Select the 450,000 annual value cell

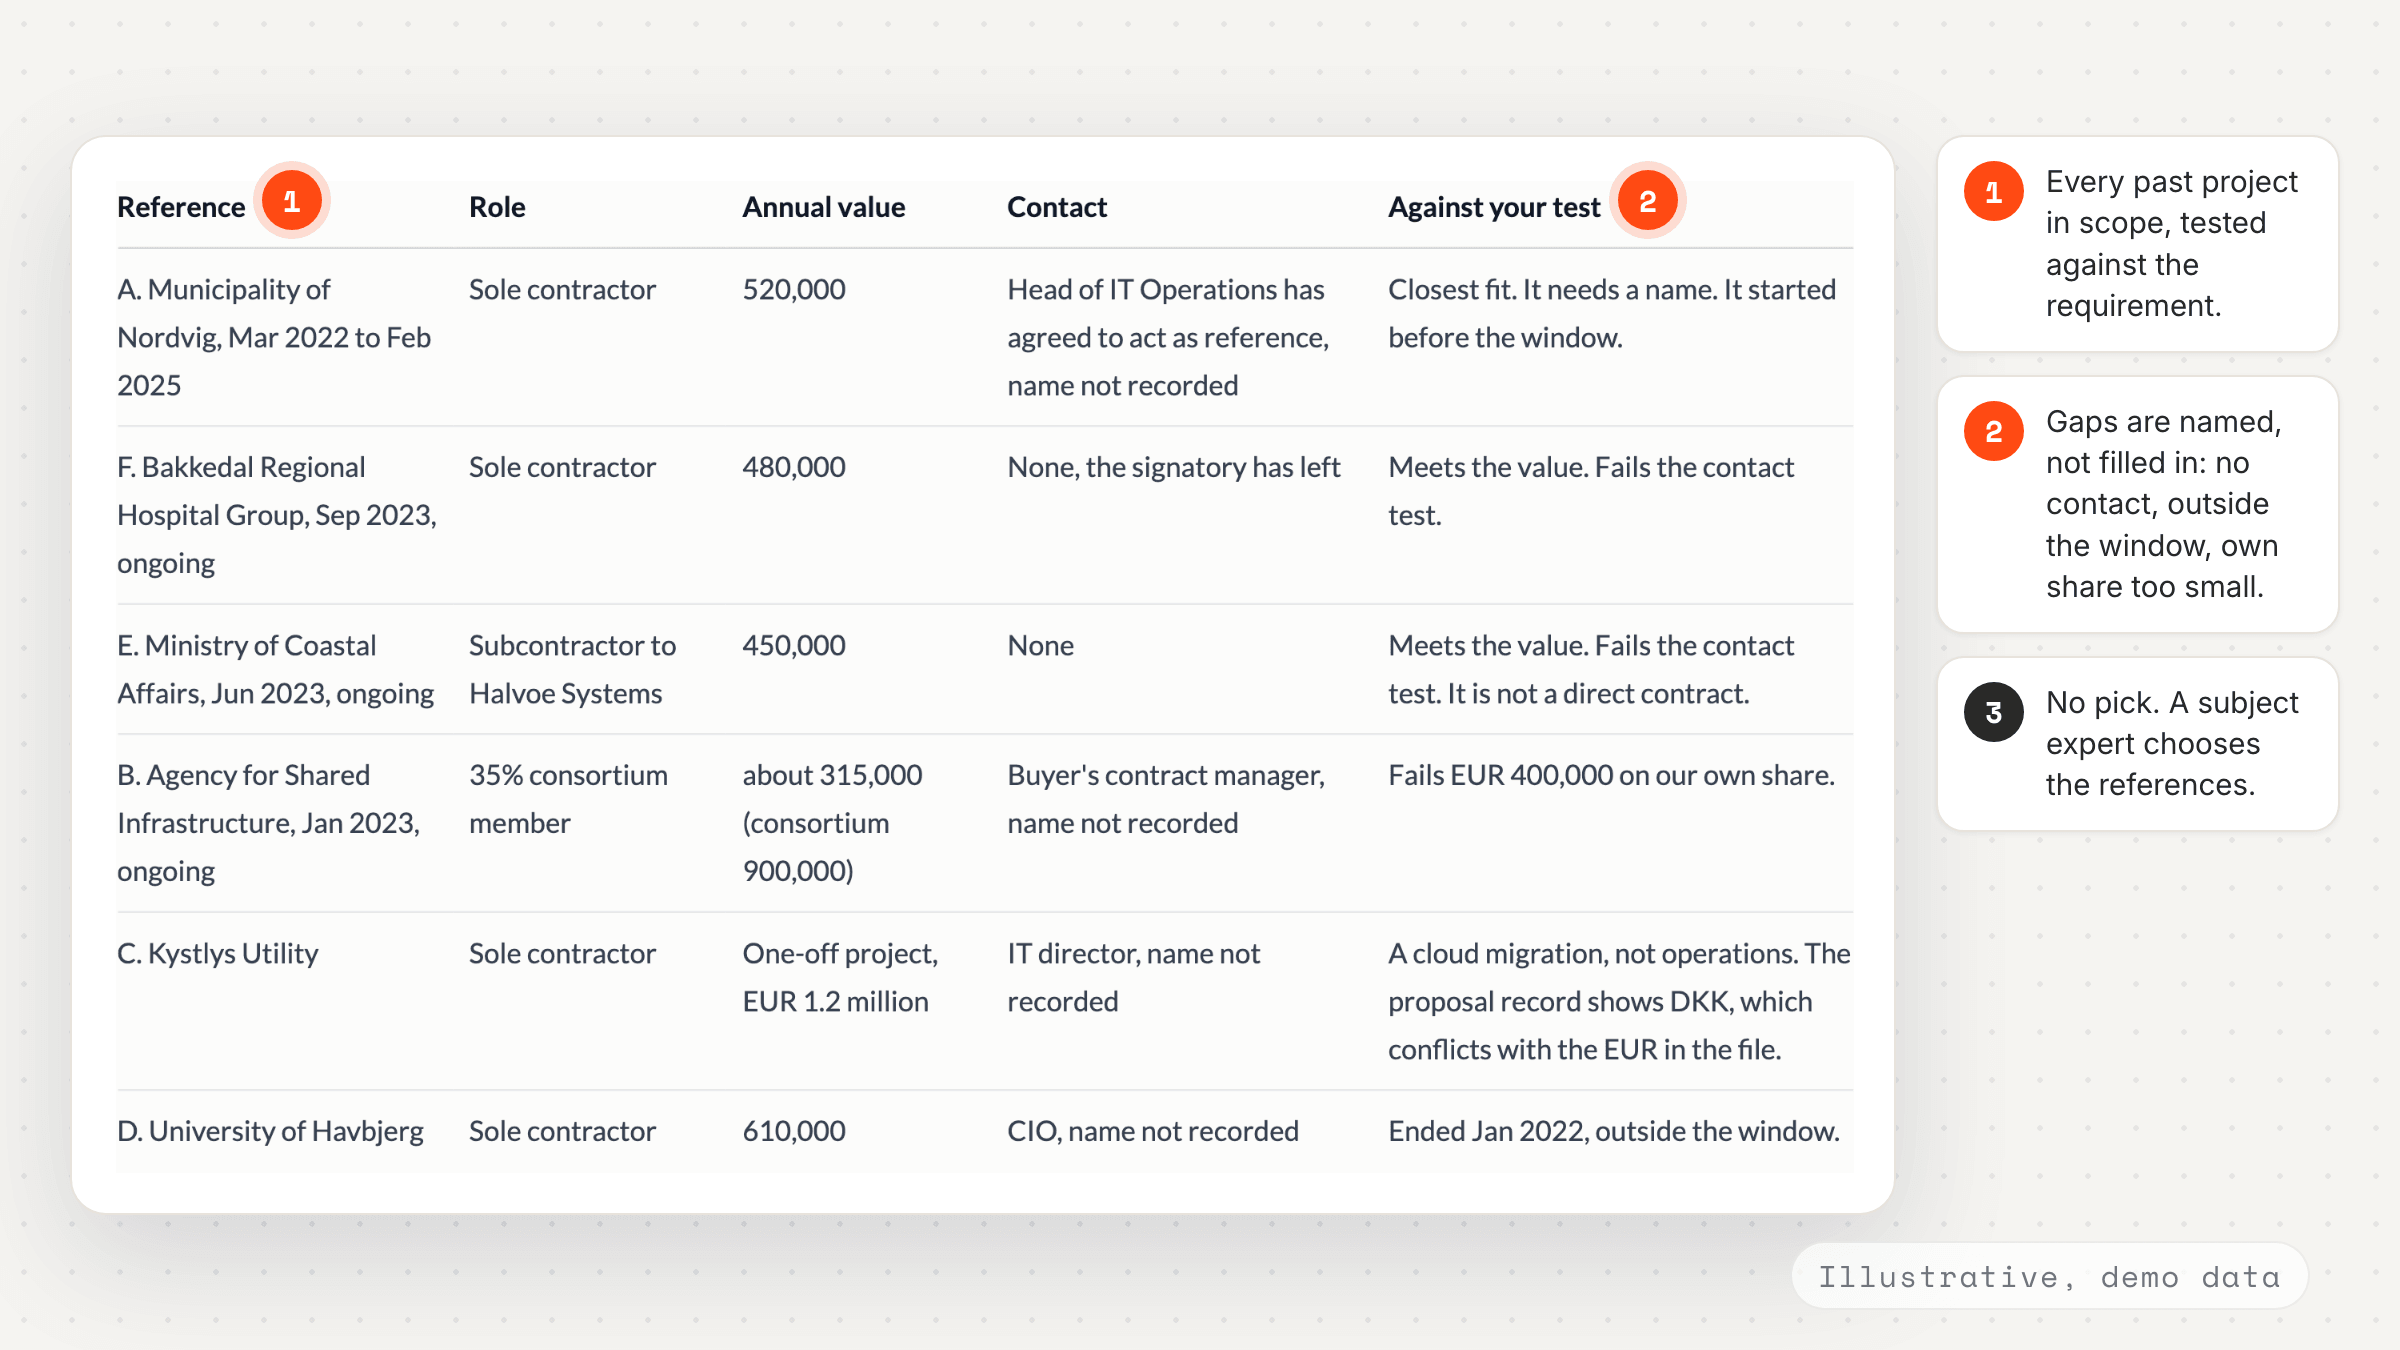[794, 645]
